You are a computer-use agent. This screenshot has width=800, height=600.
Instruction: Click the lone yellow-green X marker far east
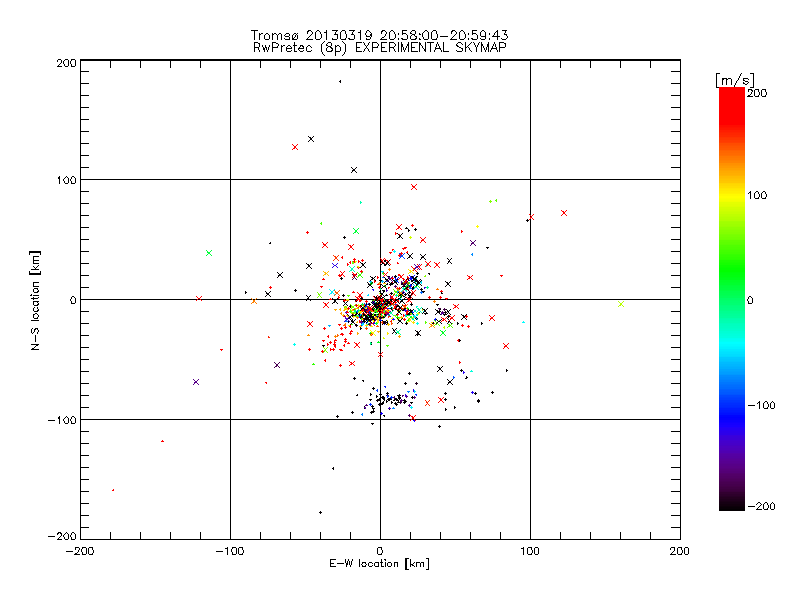point(621,304)
